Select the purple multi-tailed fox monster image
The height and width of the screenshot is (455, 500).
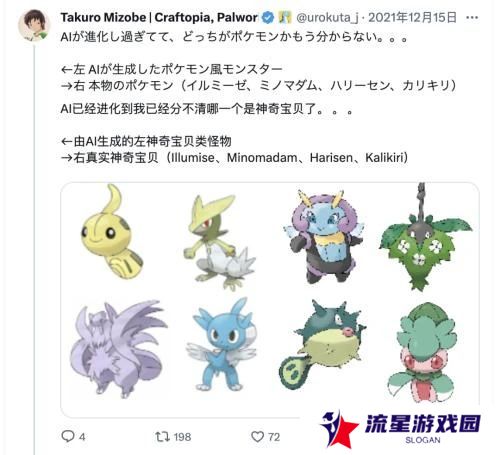[119, 349]
